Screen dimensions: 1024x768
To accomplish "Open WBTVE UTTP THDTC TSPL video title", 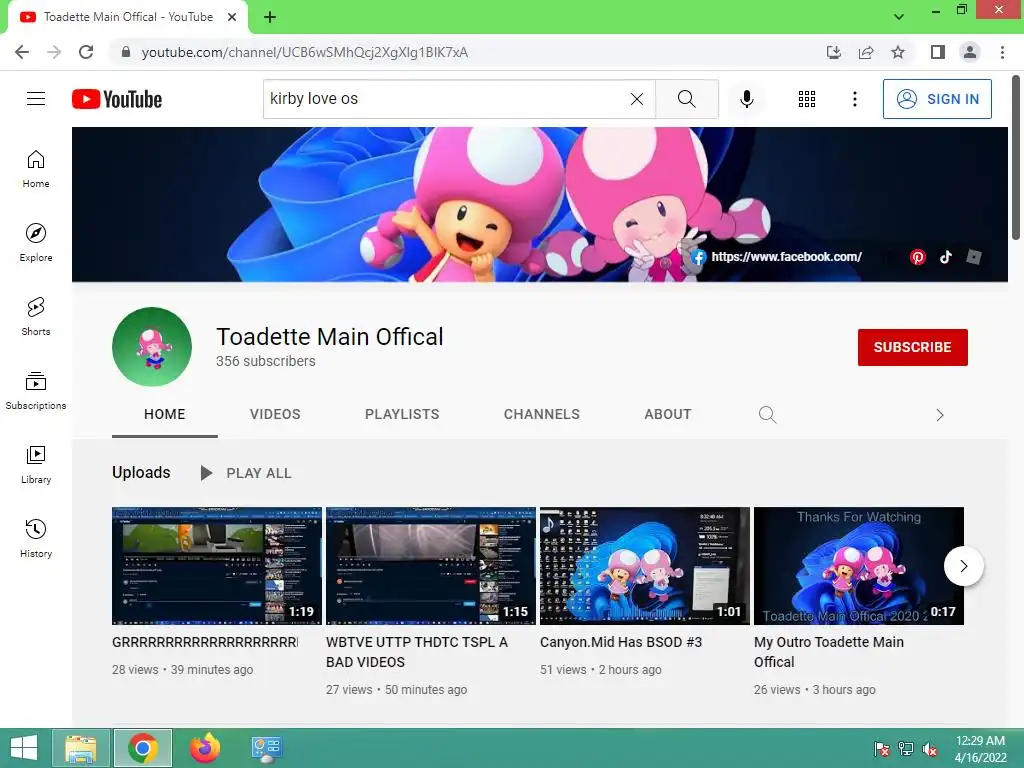I will (417, 652).
